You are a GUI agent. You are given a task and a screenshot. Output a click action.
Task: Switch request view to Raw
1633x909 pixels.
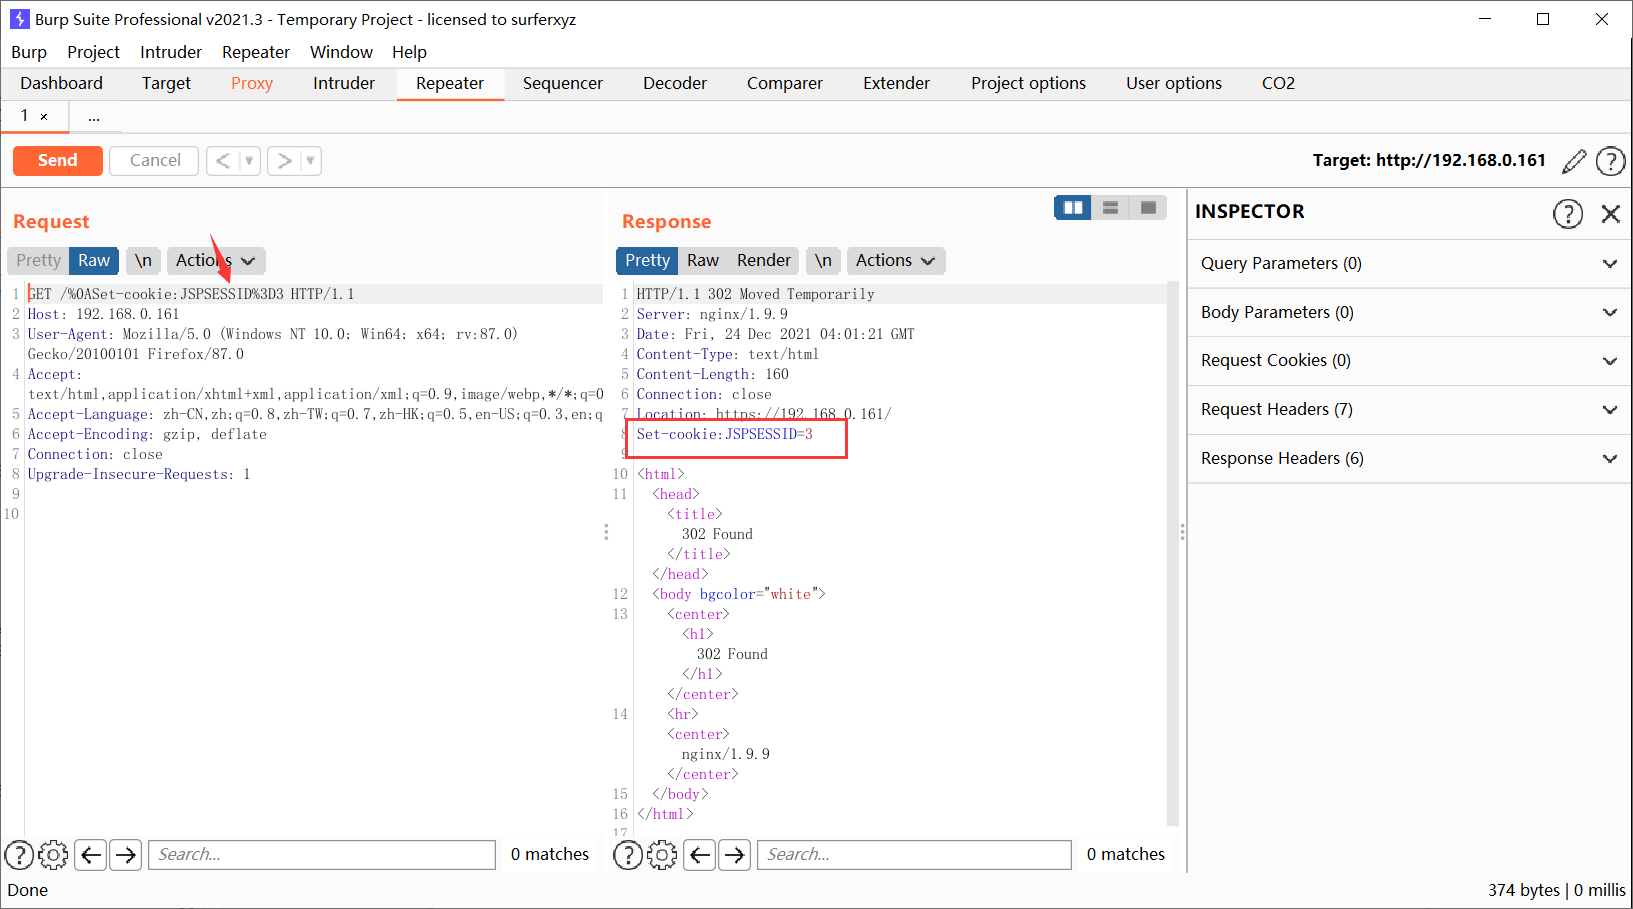pos(94,261)
